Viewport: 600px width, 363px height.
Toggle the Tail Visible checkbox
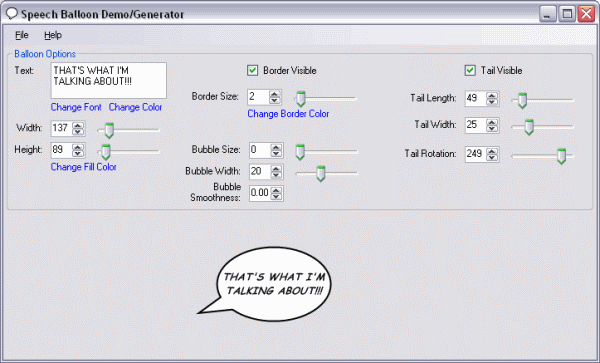tap(470, 70)
